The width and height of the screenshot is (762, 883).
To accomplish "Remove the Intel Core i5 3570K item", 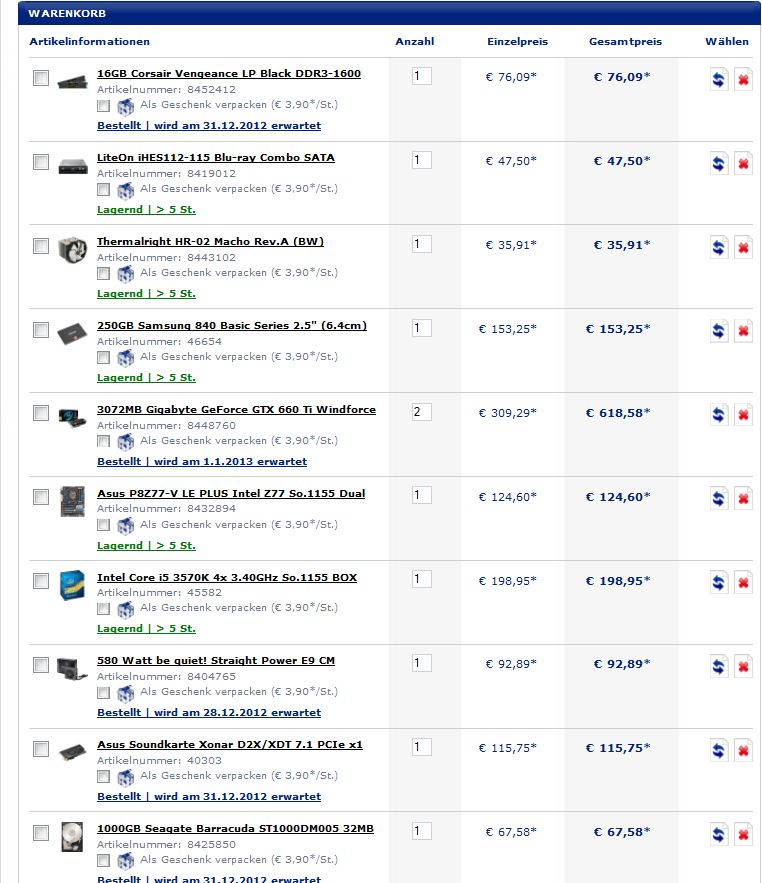I will point(743,582).
